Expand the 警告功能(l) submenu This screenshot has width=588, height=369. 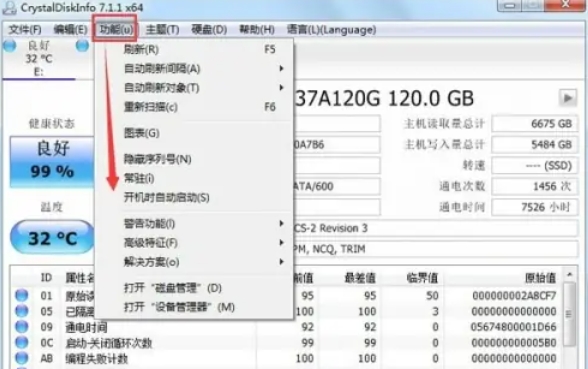pyautogui.click(x=194, y=224)
